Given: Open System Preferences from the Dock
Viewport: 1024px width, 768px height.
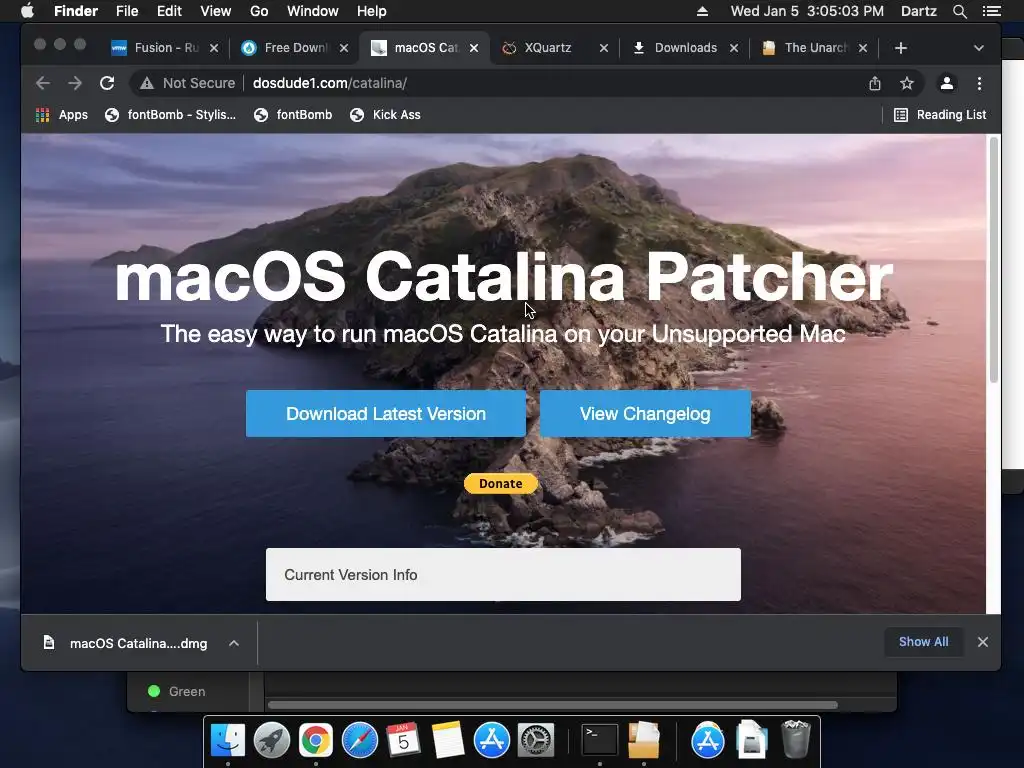Looking at the screenshot, I should point(536,741).
